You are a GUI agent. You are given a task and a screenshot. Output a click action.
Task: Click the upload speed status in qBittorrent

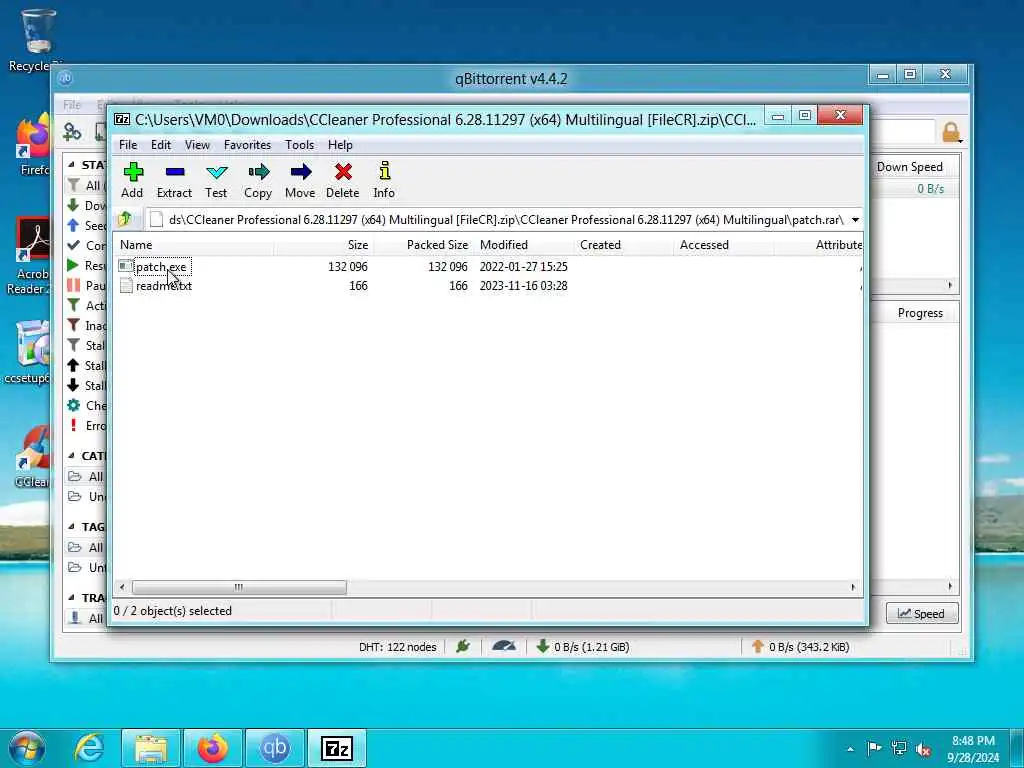pos(800,647)
